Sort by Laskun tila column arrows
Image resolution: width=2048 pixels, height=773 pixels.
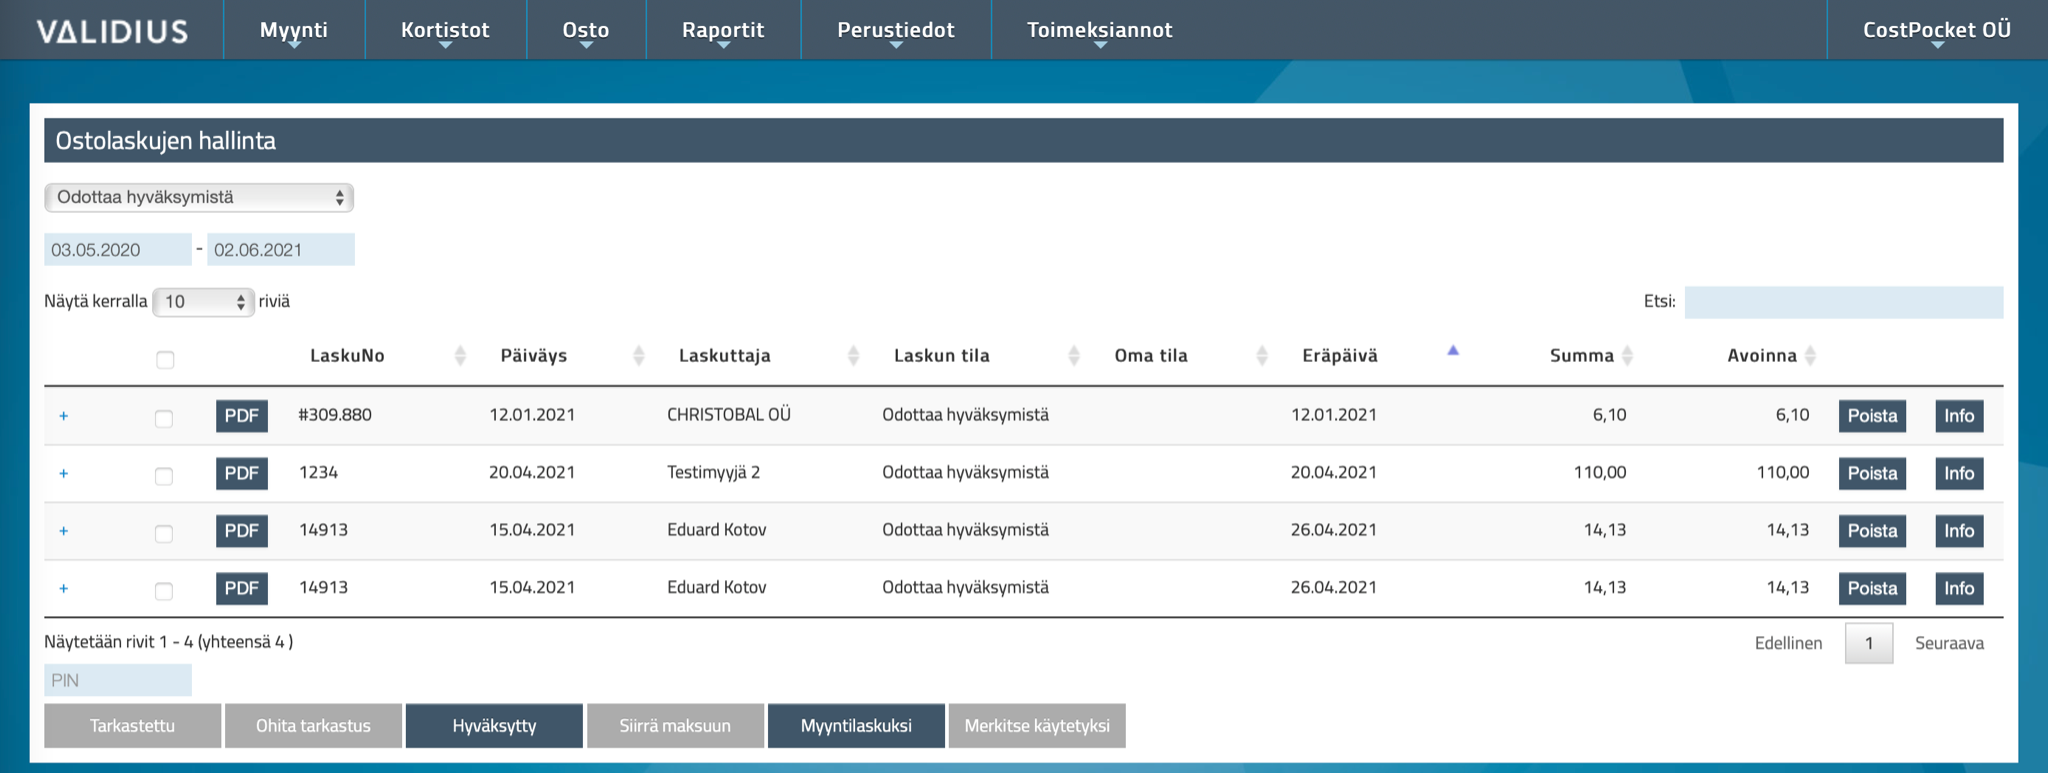(1074, 355)
